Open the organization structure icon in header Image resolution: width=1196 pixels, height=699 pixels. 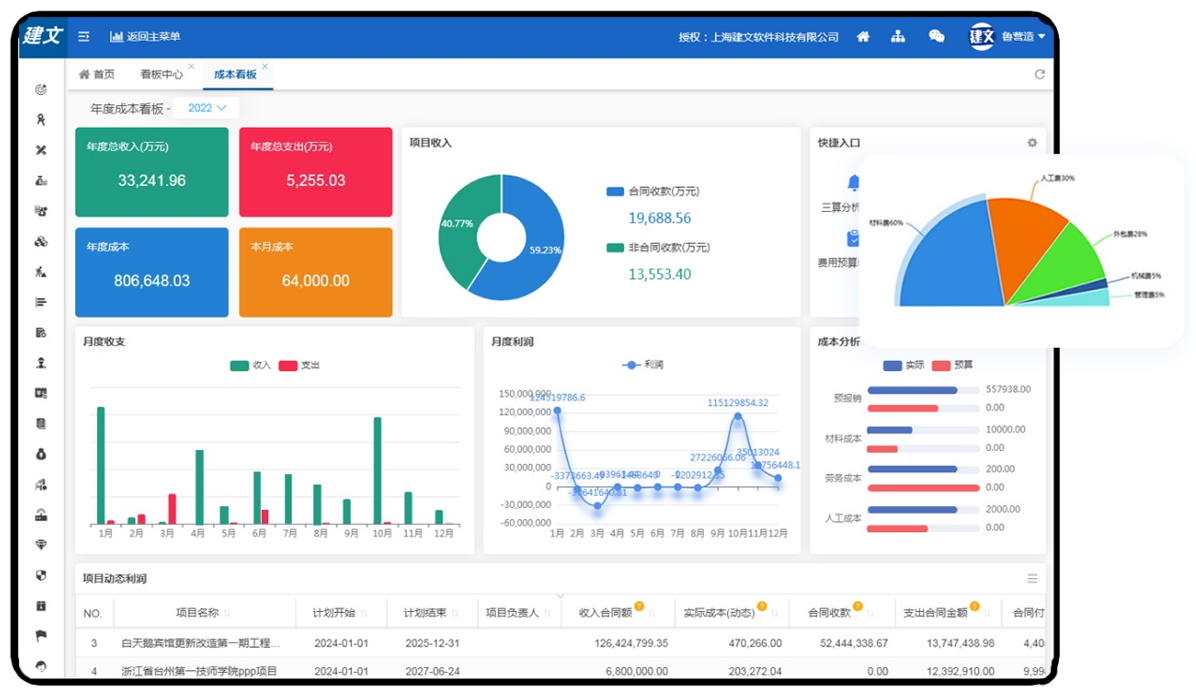pyautogui.click(x=898, y=37)
